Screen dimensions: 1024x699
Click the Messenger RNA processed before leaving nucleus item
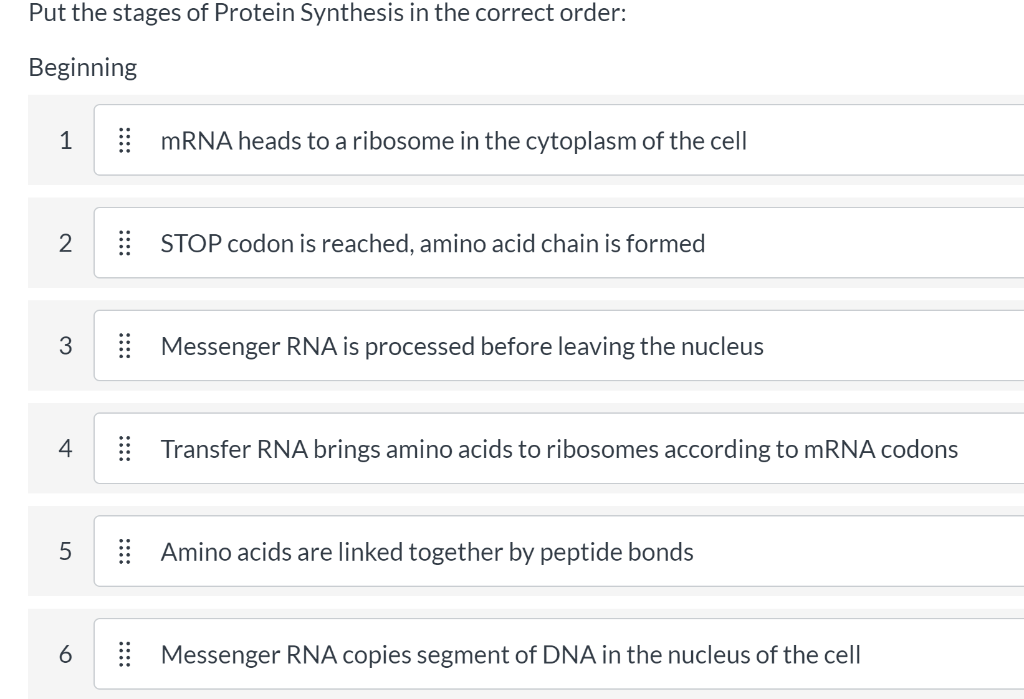point(462,346)
